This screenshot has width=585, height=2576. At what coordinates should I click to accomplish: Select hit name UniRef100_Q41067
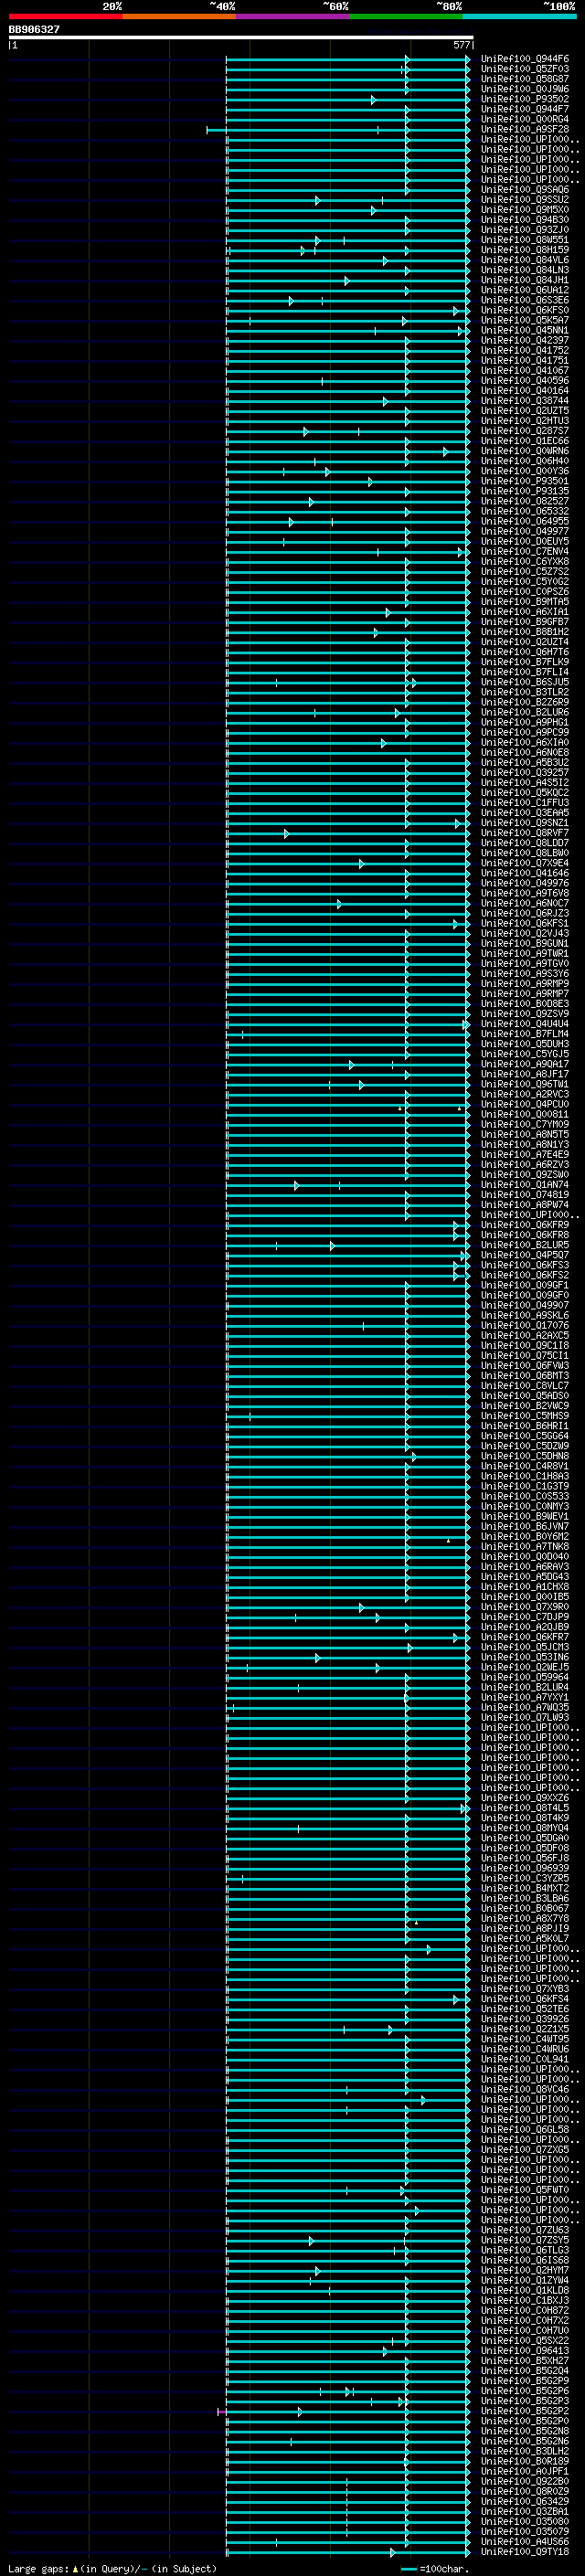(525, 370)
